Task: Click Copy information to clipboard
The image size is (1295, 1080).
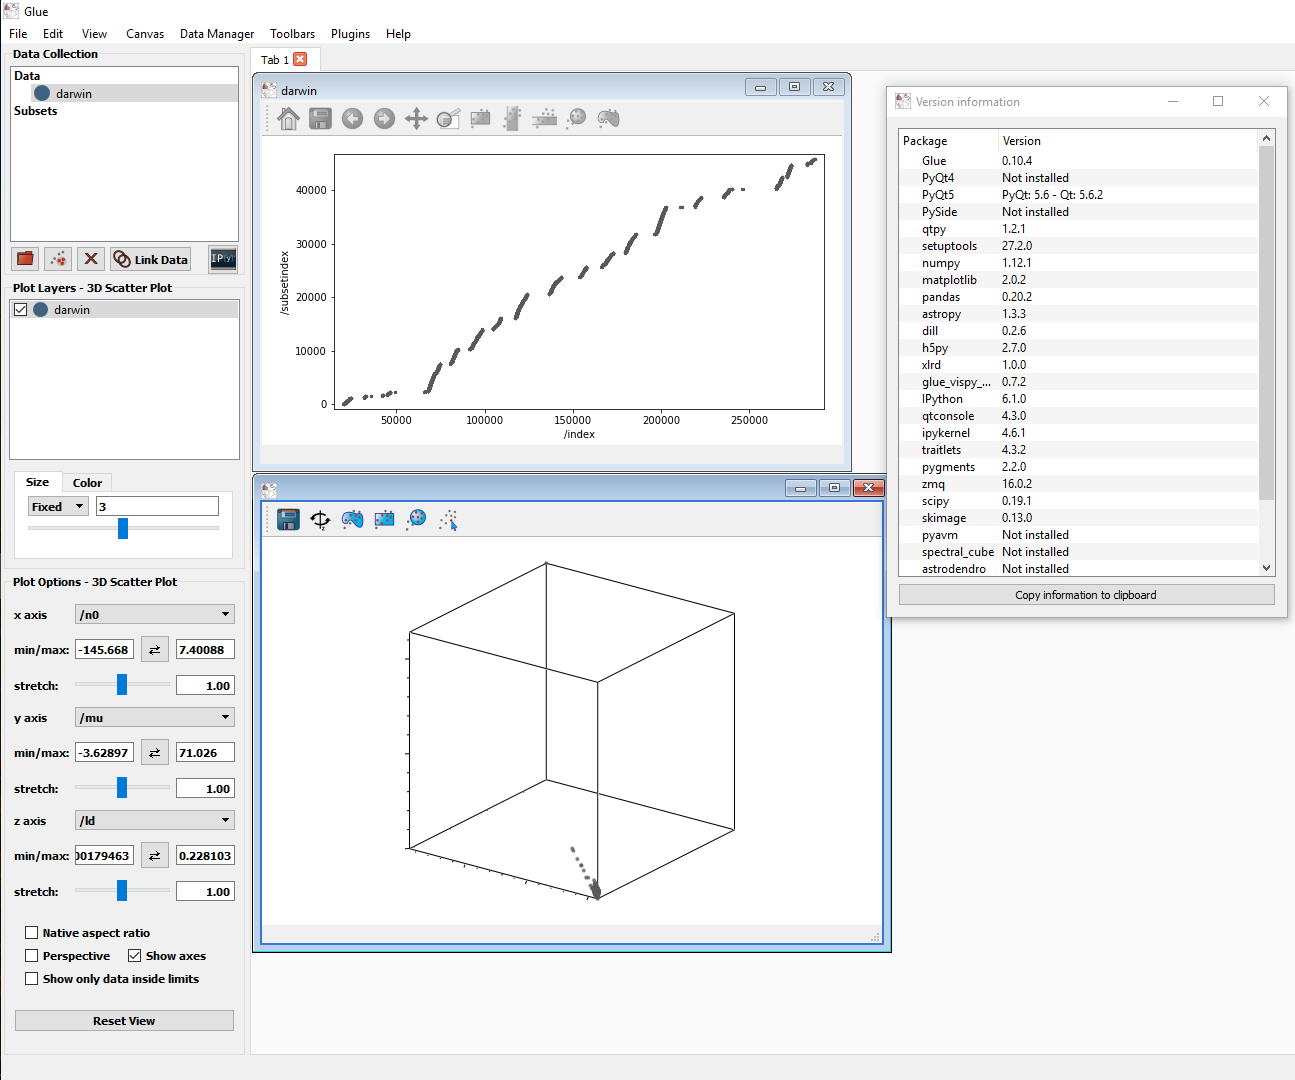Action: tap(1085, 594)
